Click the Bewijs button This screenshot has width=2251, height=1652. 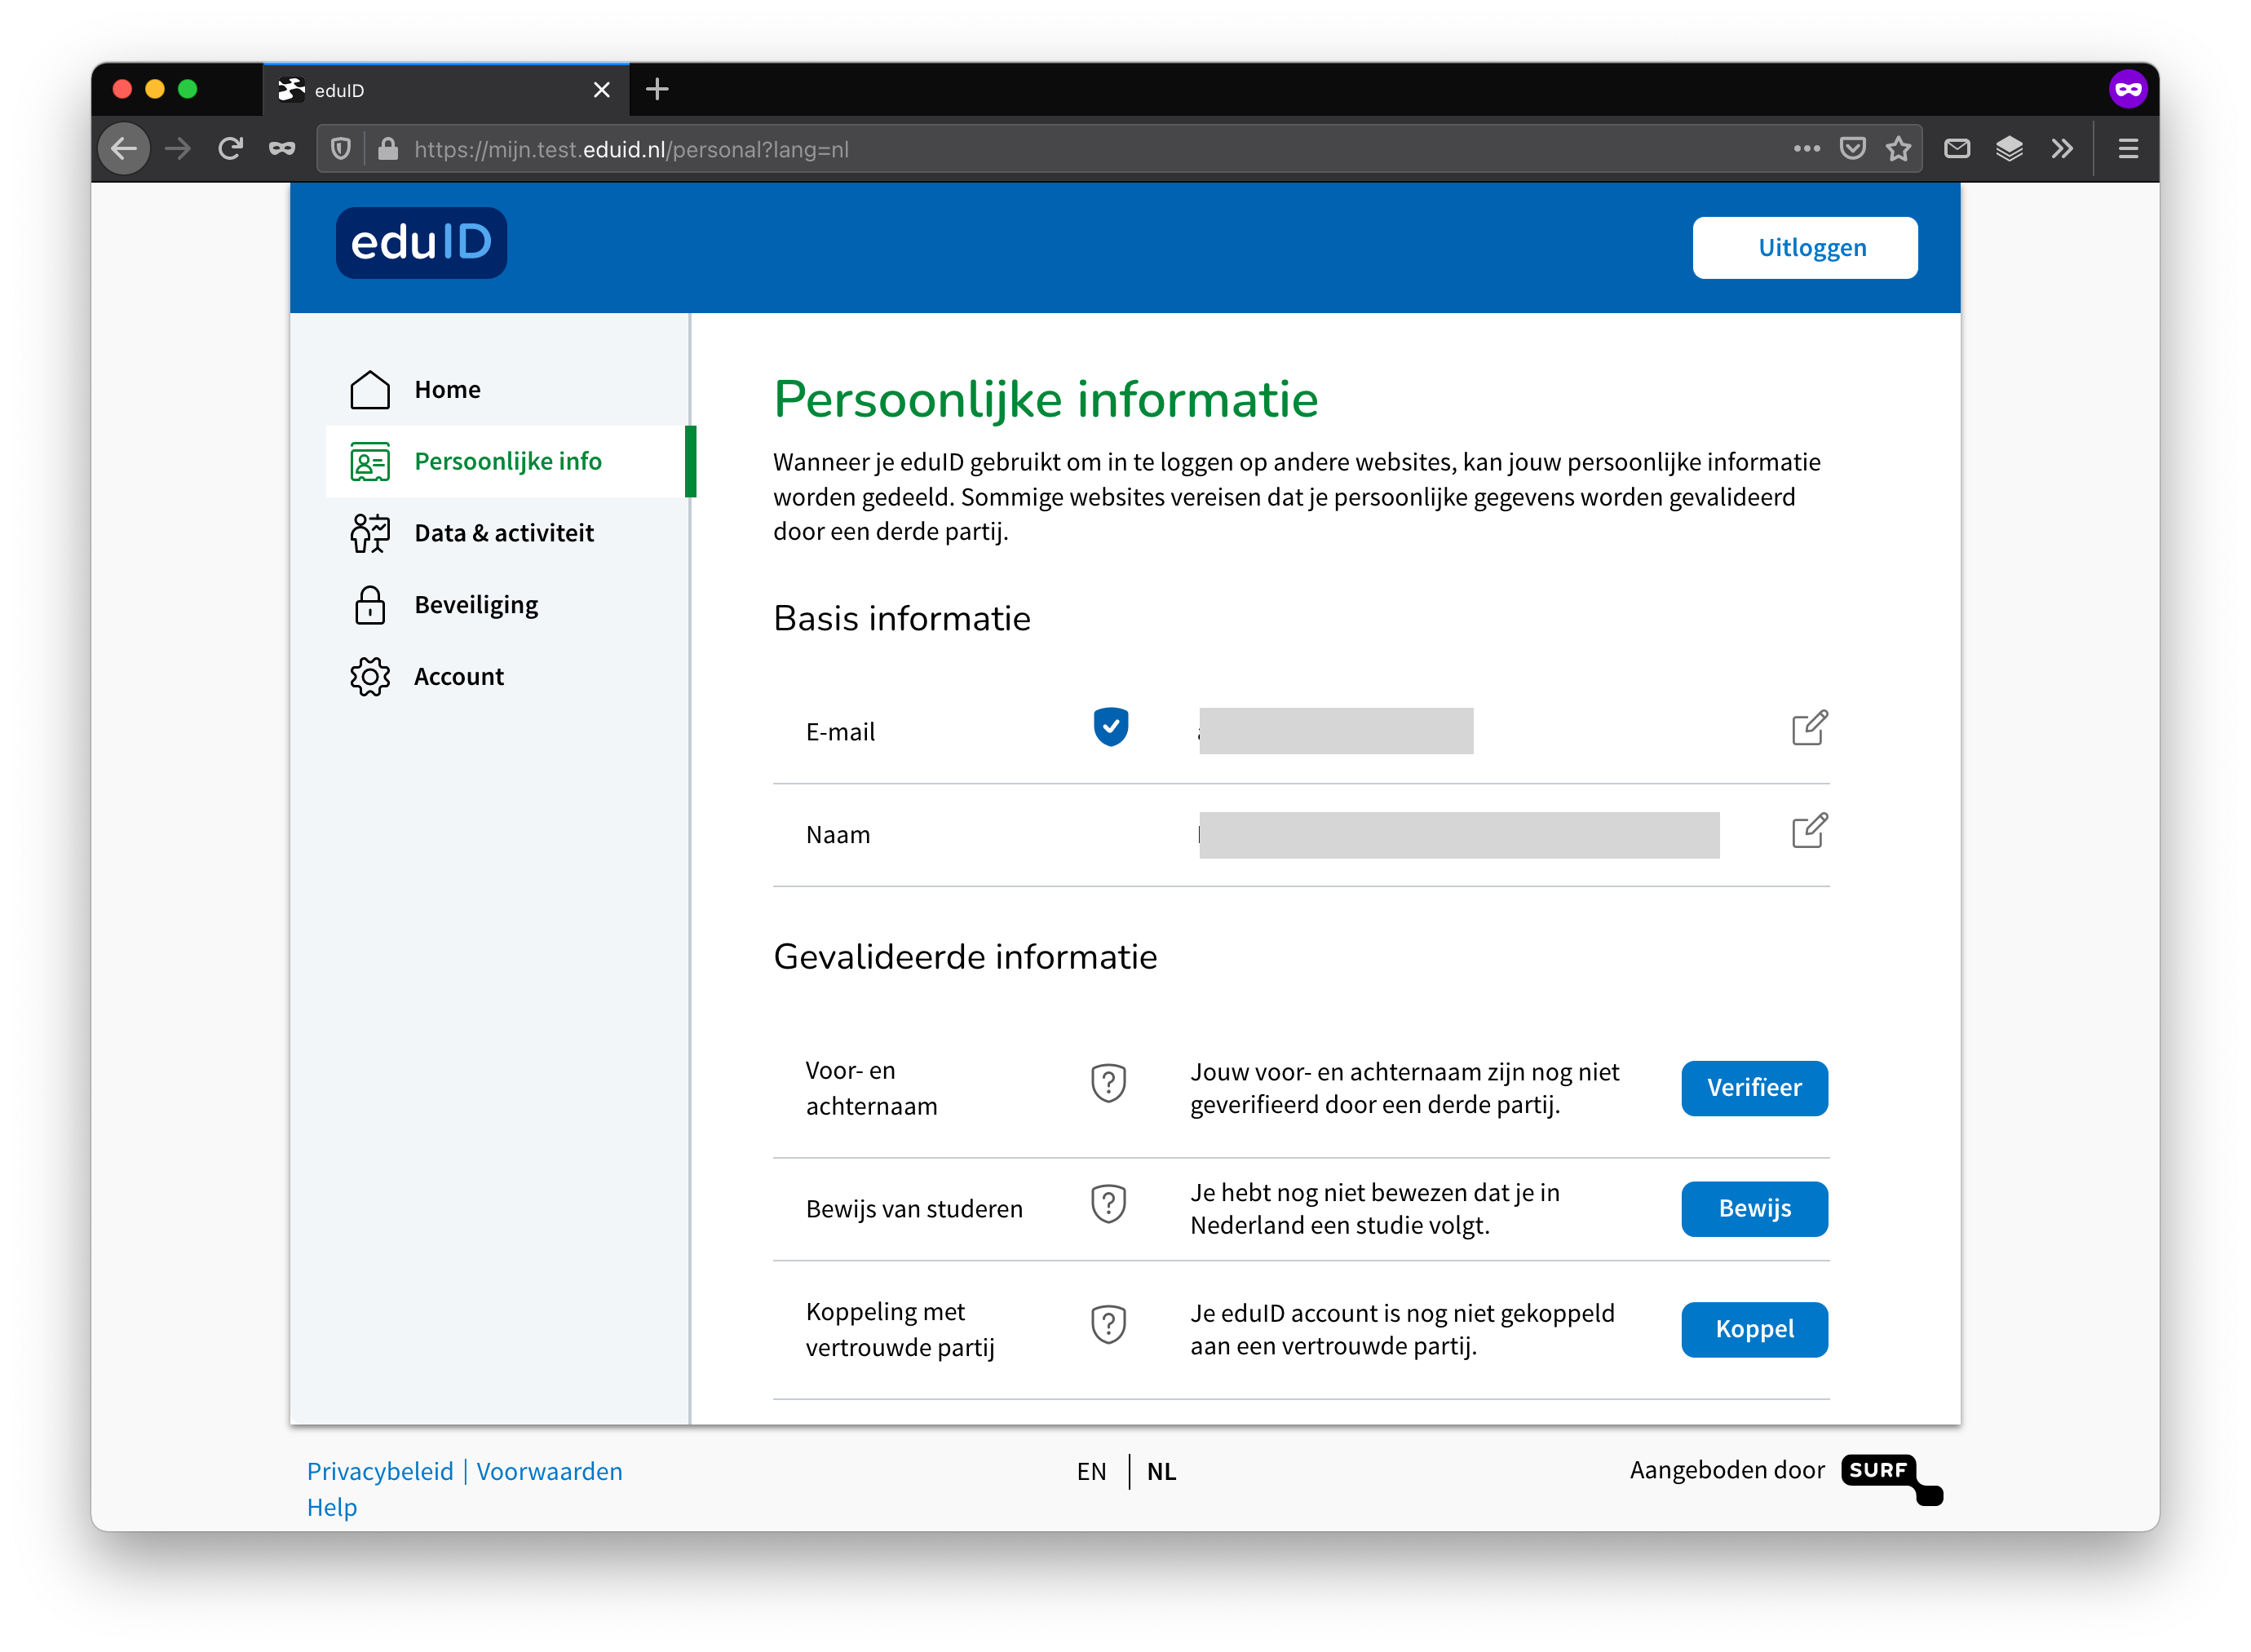tap(1754, 1209)
